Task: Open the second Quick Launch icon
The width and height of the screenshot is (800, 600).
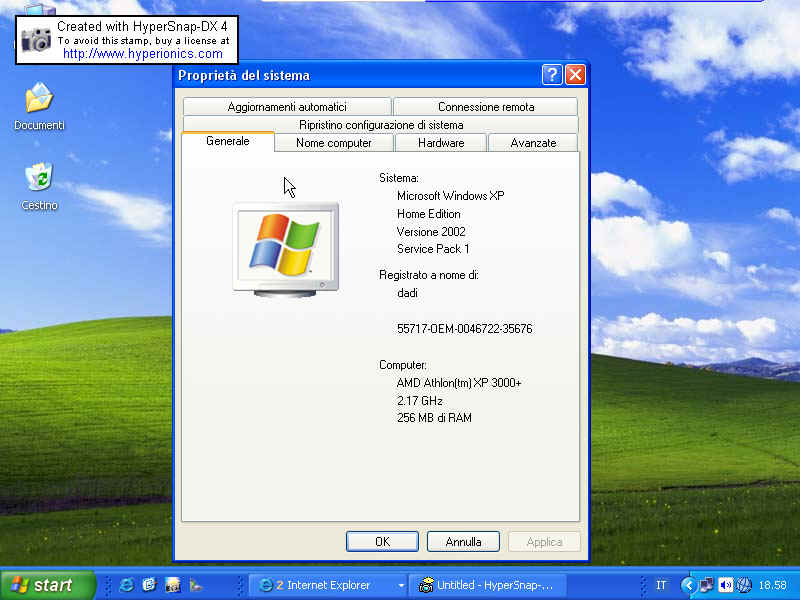Action: pos(149,585)
